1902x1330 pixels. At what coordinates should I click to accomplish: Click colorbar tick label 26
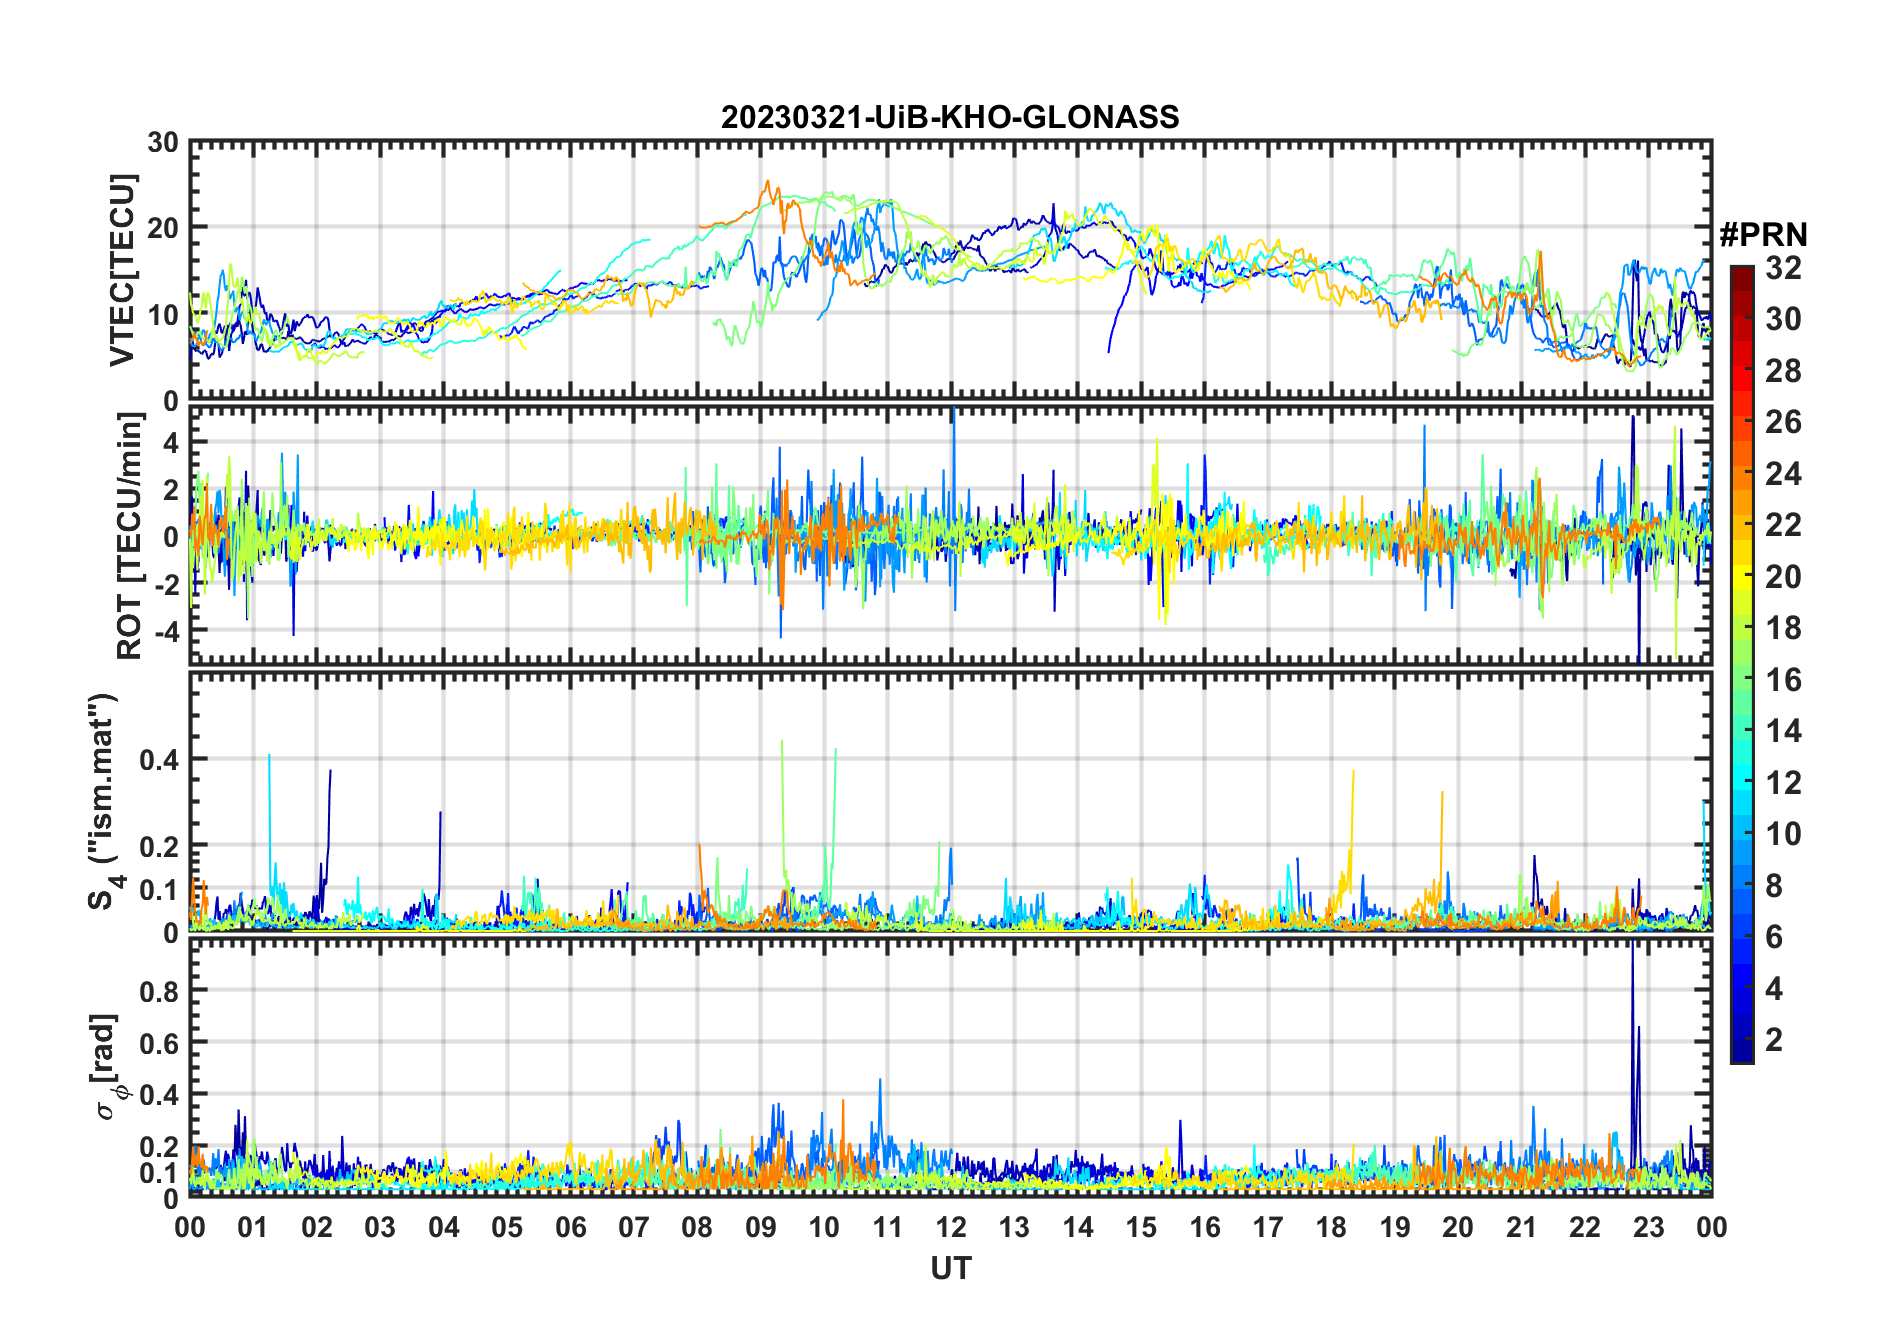(1783, 422)
